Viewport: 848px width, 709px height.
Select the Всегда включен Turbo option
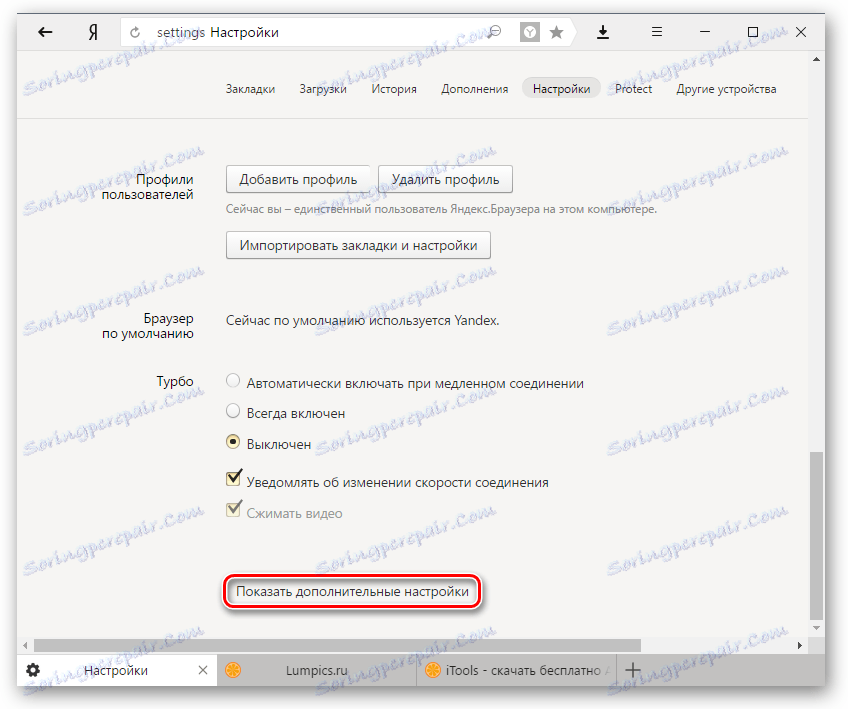233,411
